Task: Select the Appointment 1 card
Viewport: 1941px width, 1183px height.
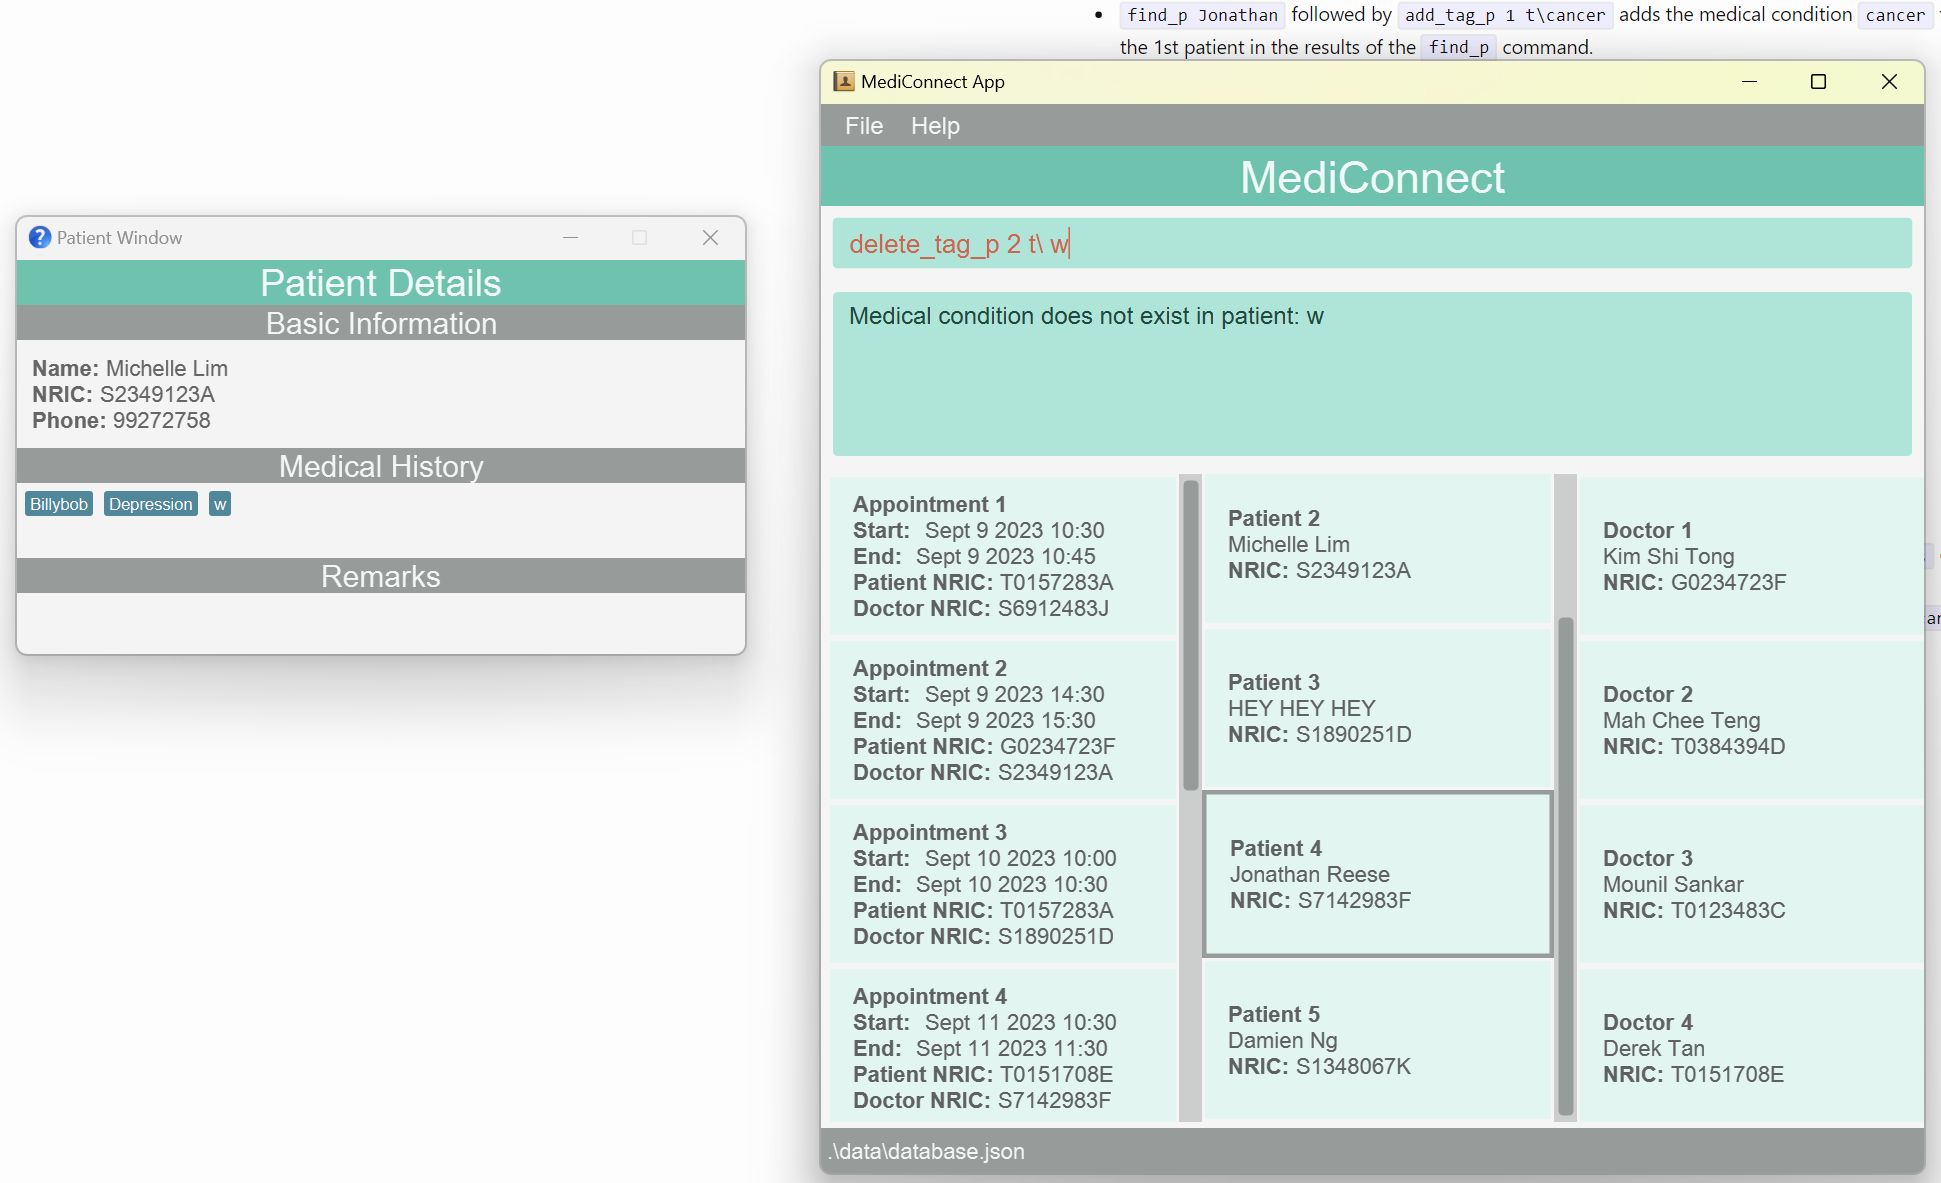Action: pos(1003,556)
